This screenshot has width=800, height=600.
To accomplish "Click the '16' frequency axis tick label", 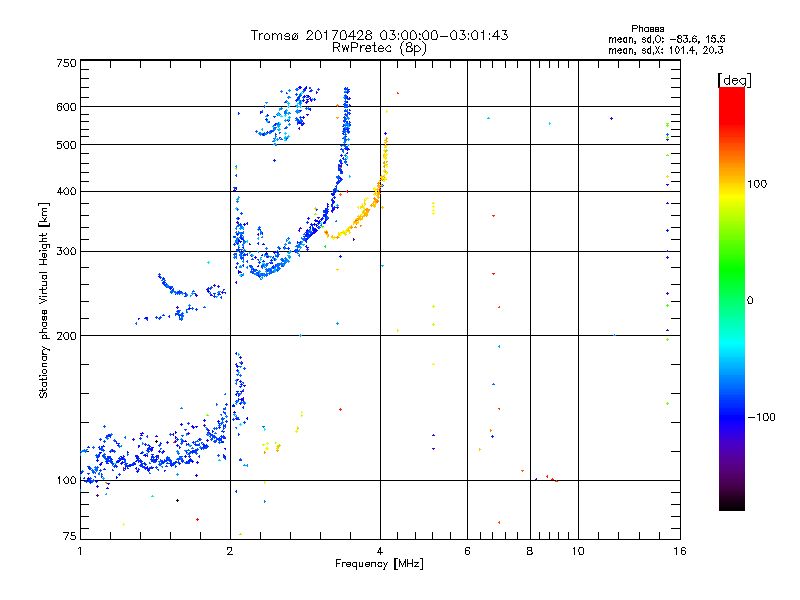I will [680, 551].
